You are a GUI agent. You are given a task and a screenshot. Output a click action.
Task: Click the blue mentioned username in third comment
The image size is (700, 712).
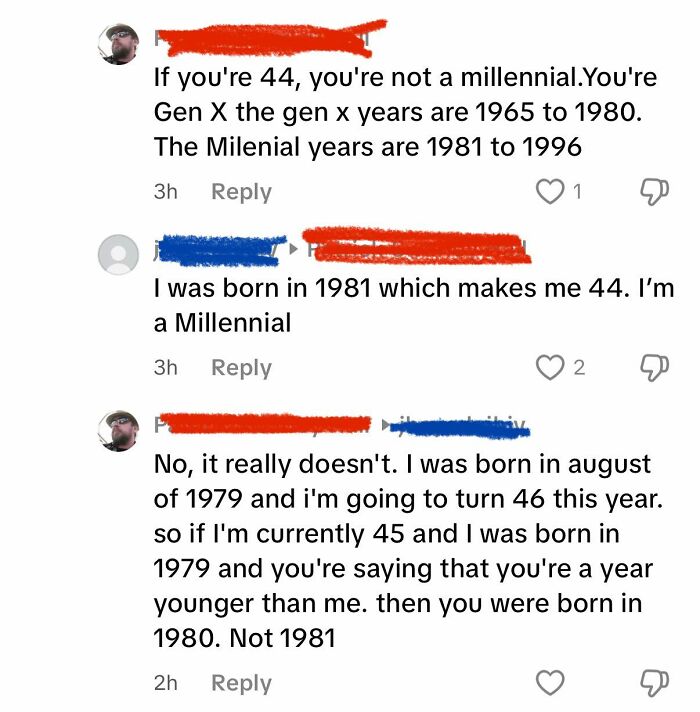pos(460,428)
